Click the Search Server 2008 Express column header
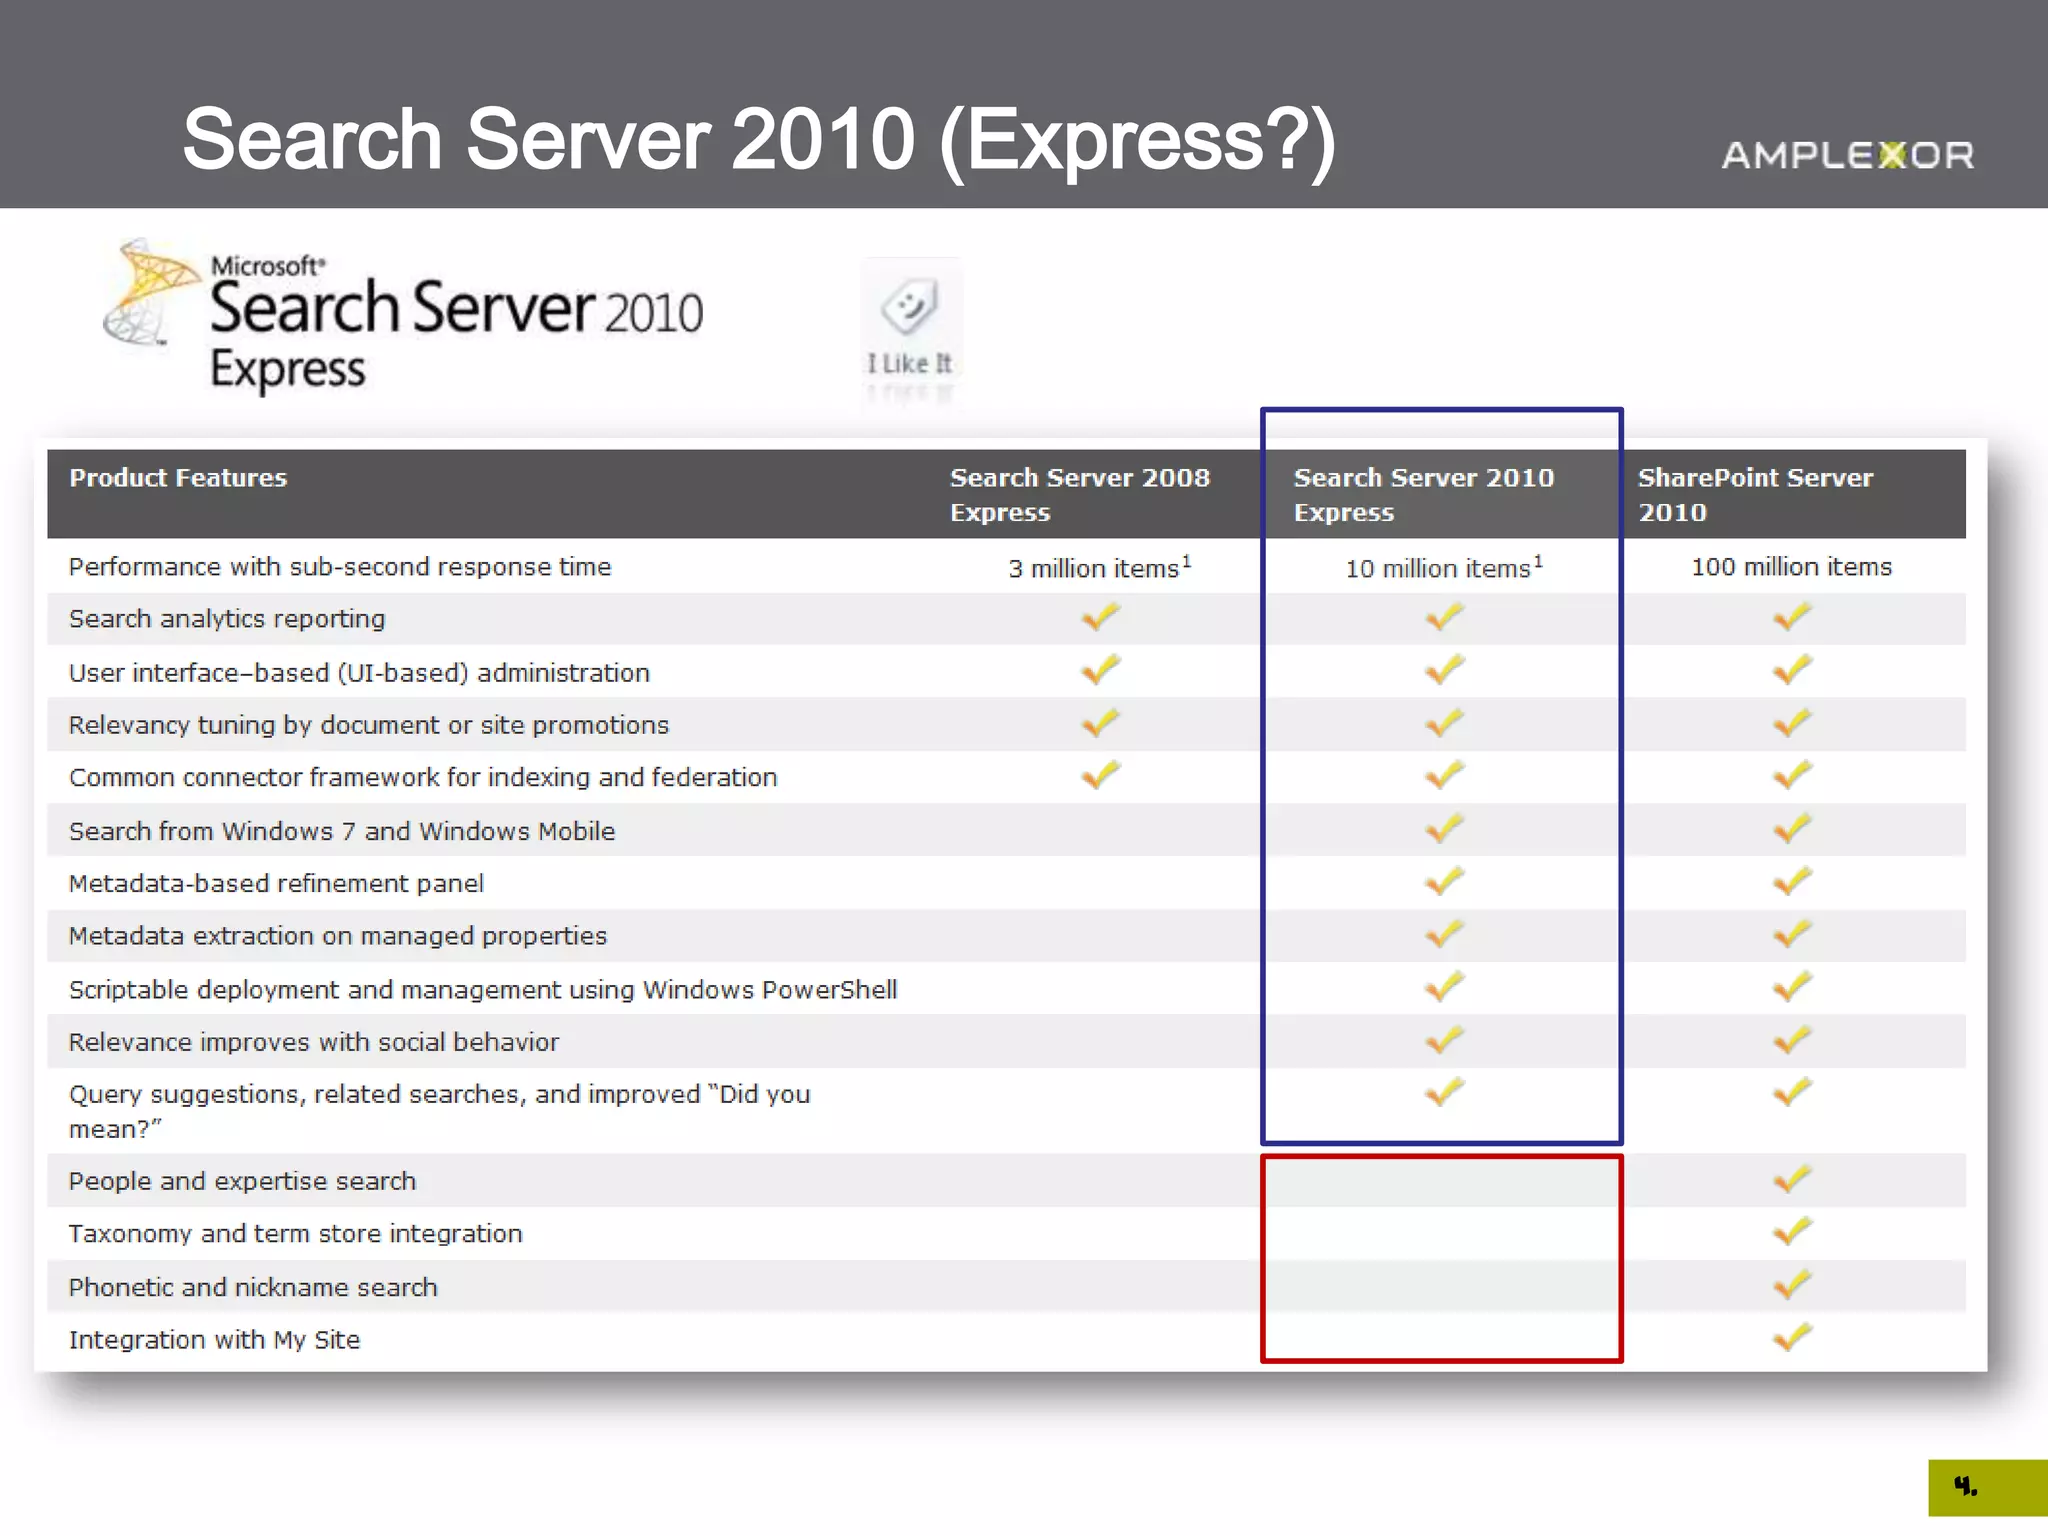 (x=1080, y=495)
